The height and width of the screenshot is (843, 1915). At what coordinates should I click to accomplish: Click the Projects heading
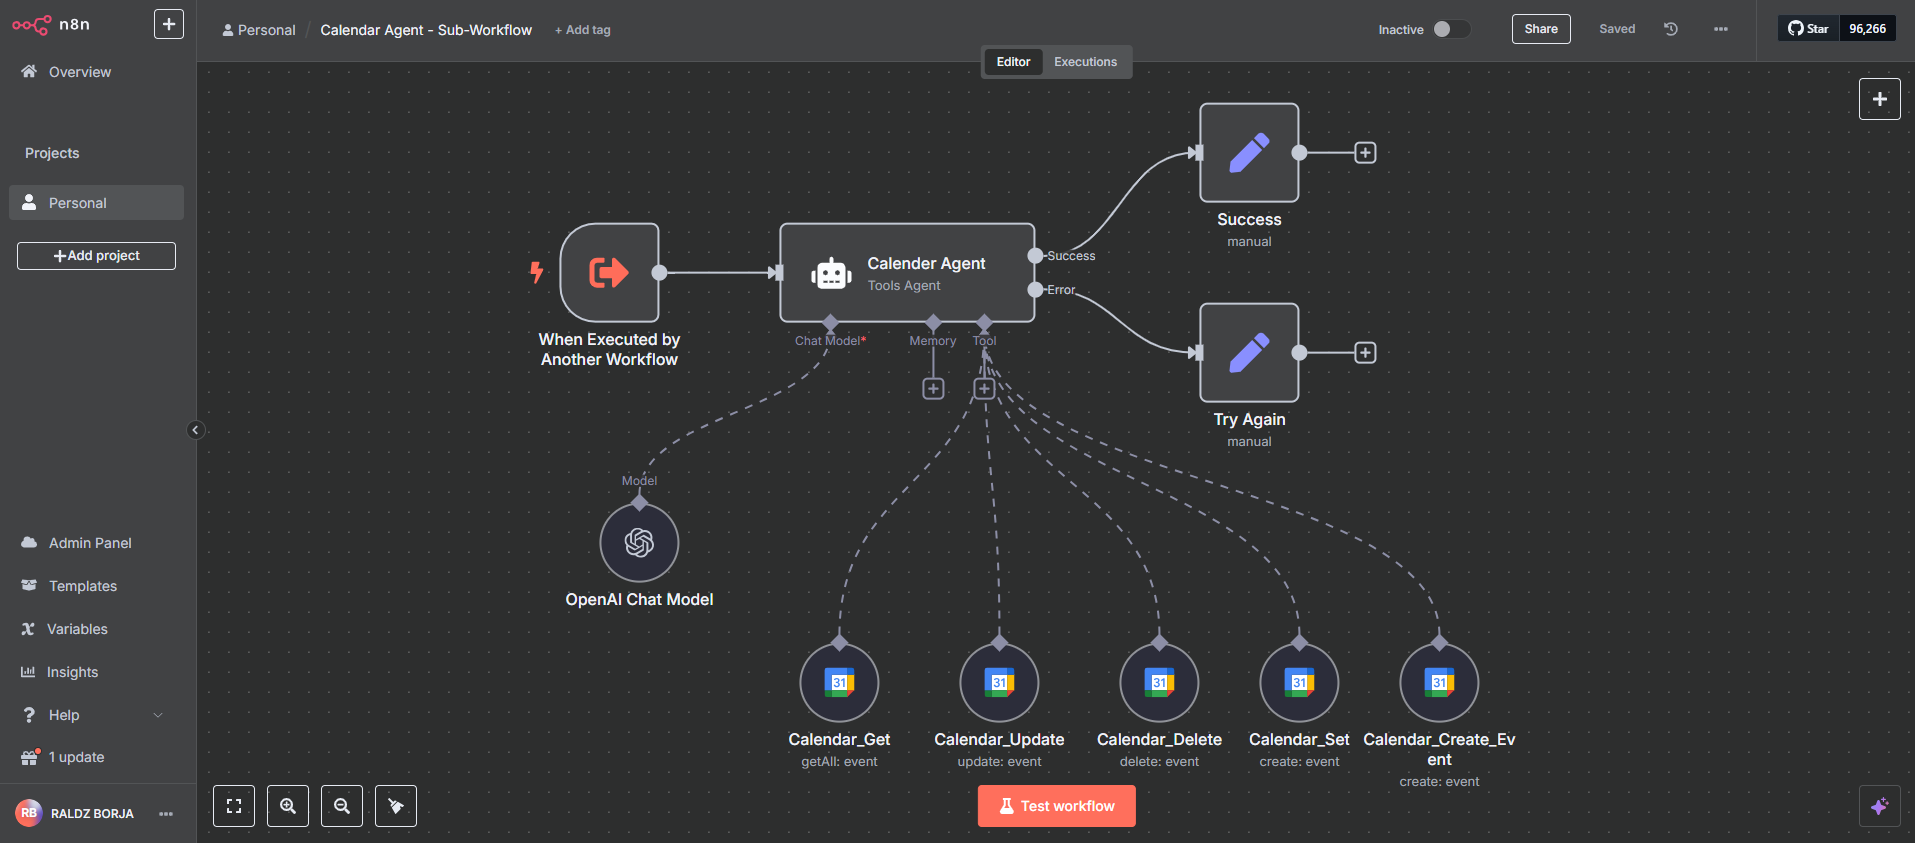tap(52, 153)
